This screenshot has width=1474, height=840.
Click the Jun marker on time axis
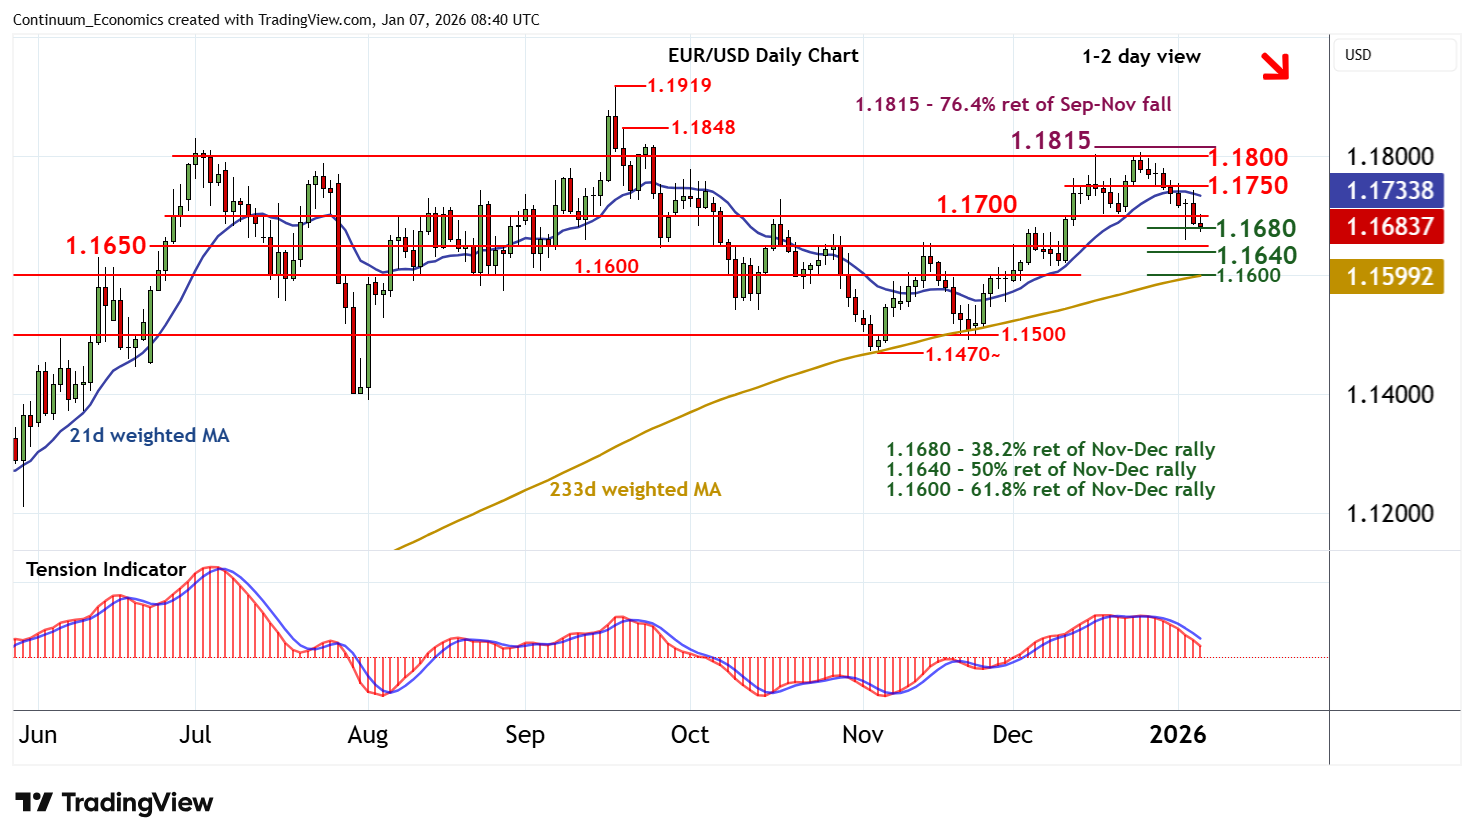38,735
